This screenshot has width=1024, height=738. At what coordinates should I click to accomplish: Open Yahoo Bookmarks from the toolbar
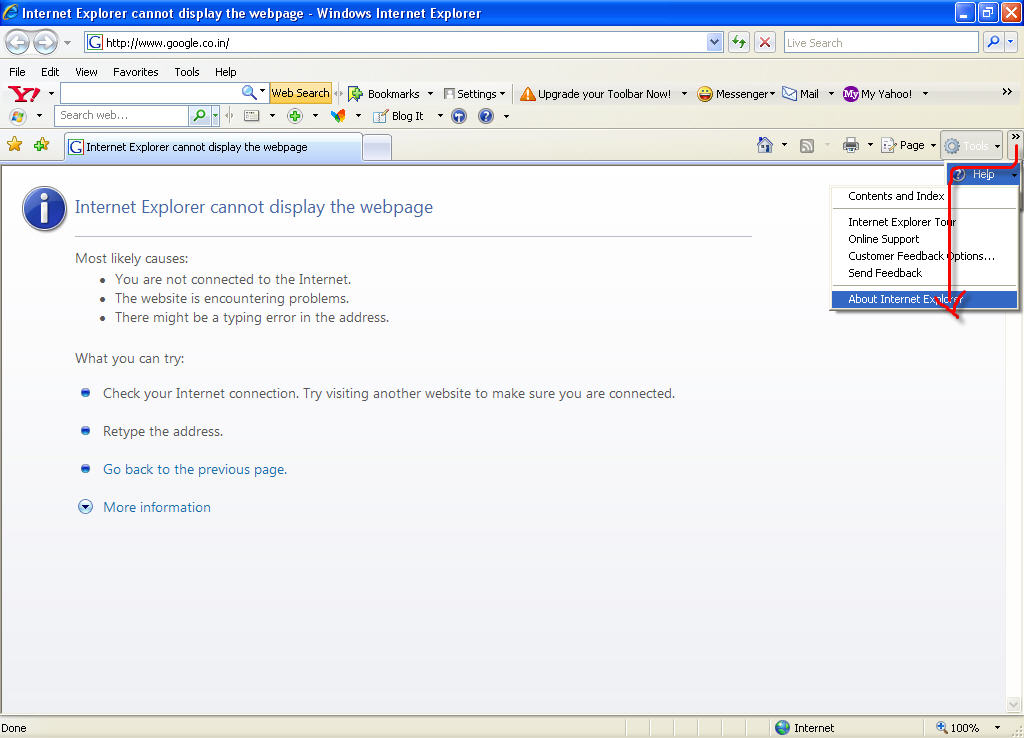tap(385, 94)
